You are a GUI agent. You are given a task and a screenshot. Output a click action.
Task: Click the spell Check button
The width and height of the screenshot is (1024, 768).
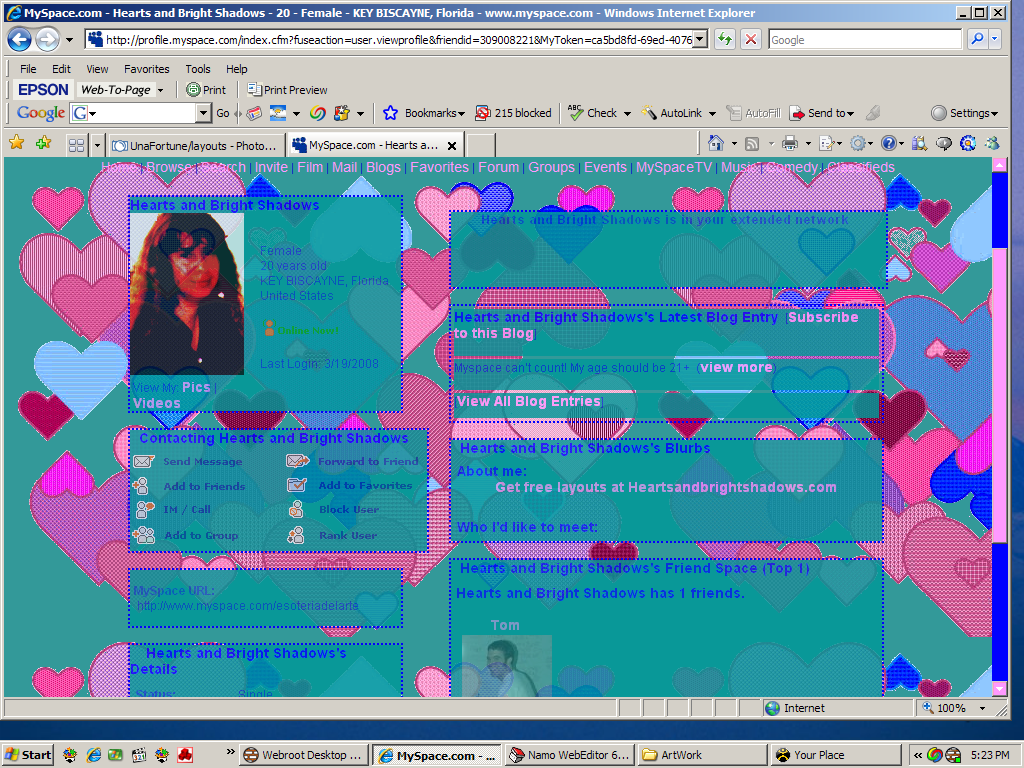pos(593,113)
